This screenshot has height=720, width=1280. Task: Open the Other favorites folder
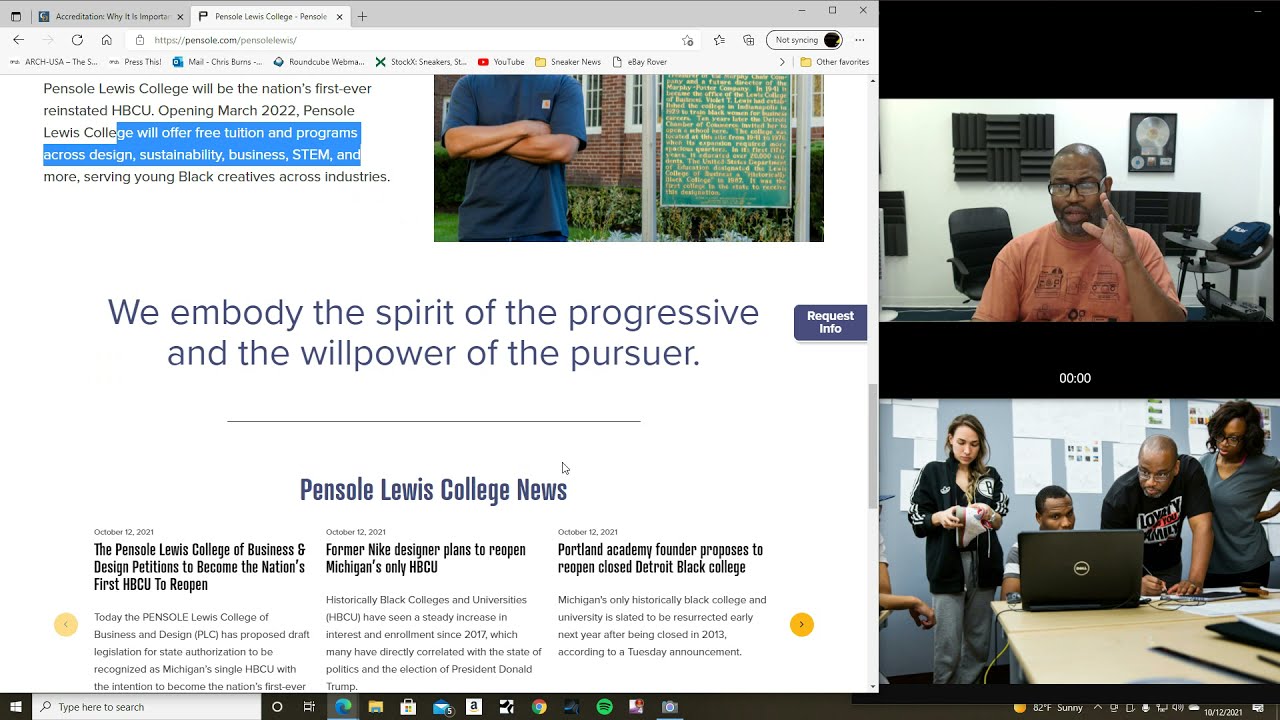click(x=835, y=62)
